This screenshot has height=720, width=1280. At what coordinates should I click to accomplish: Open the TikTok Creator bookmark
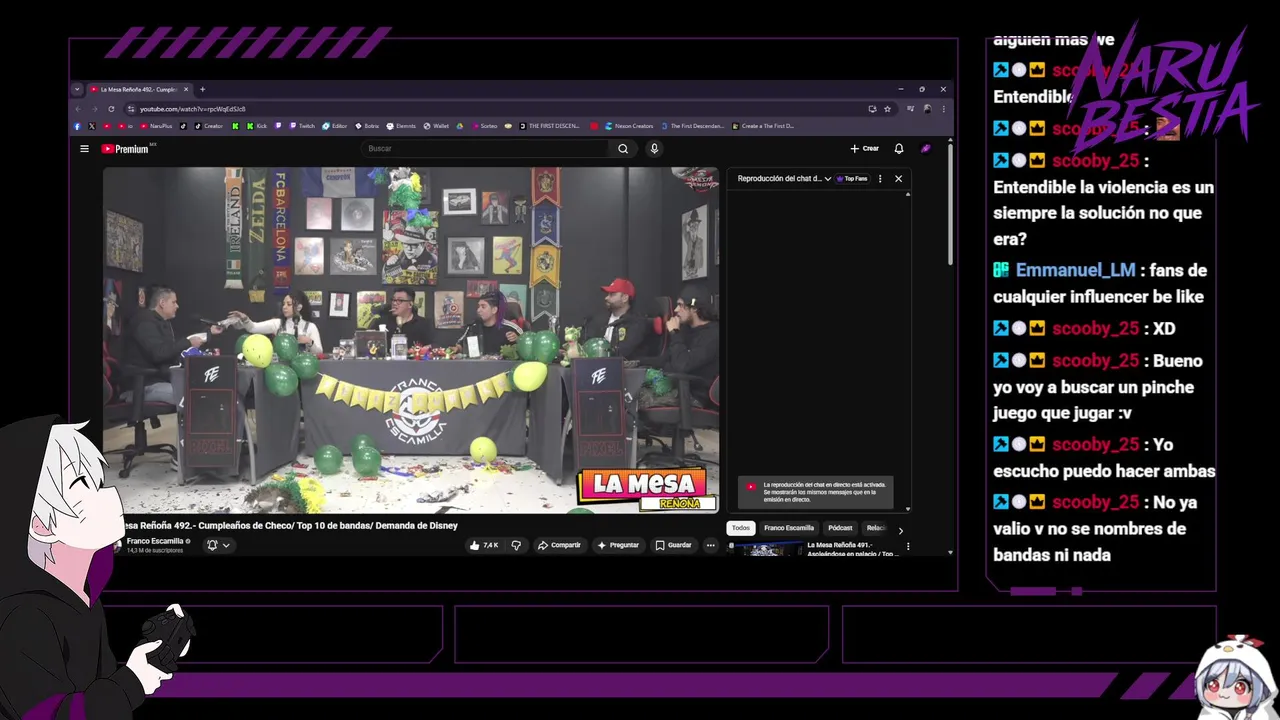click(x=208, y=126)
